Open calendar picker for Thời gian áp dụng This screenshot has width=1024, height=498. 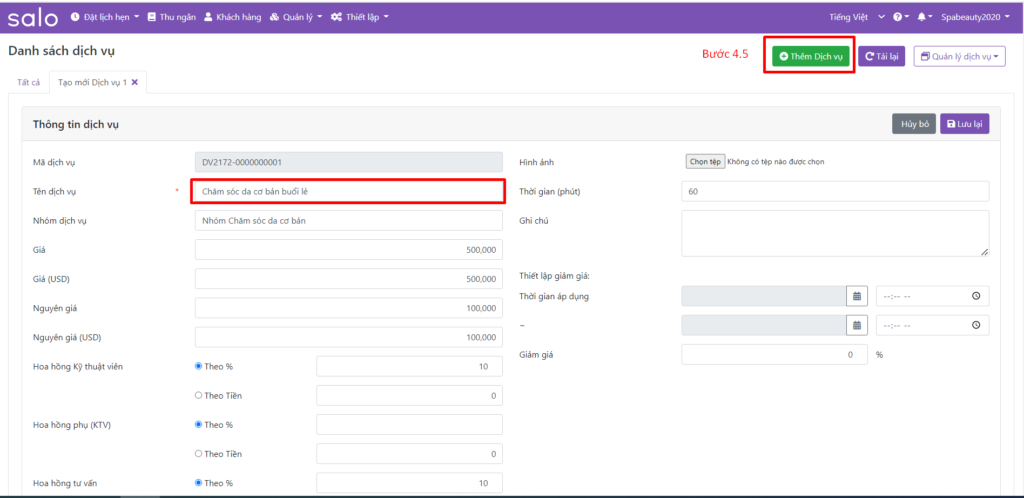856,296
